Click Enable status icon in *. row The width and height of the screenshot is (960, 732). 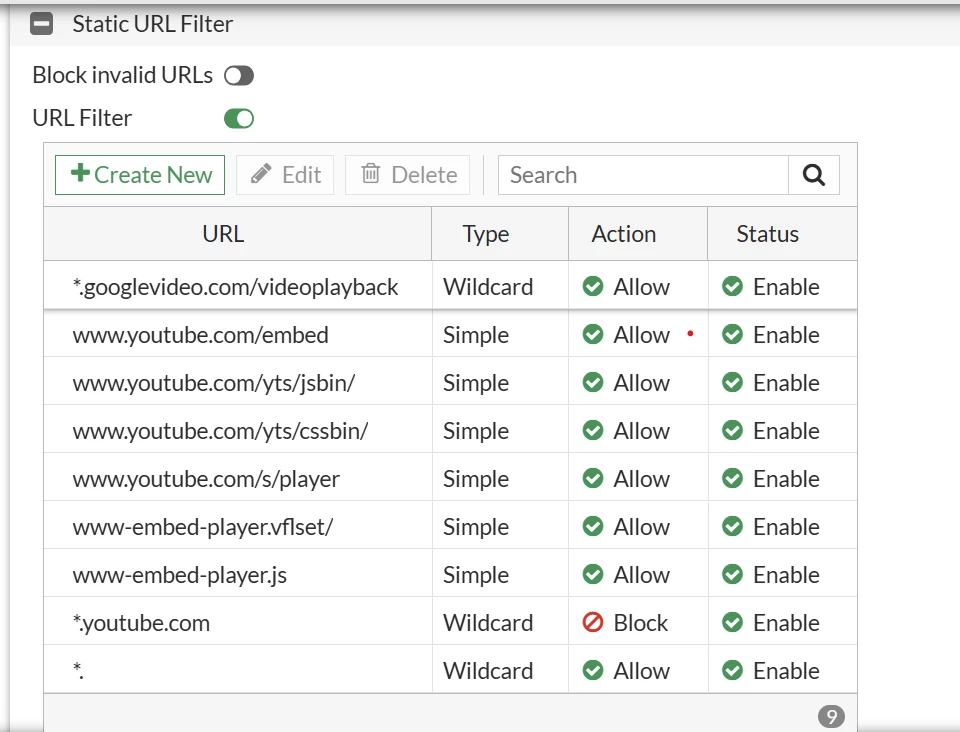coord(732,670)
